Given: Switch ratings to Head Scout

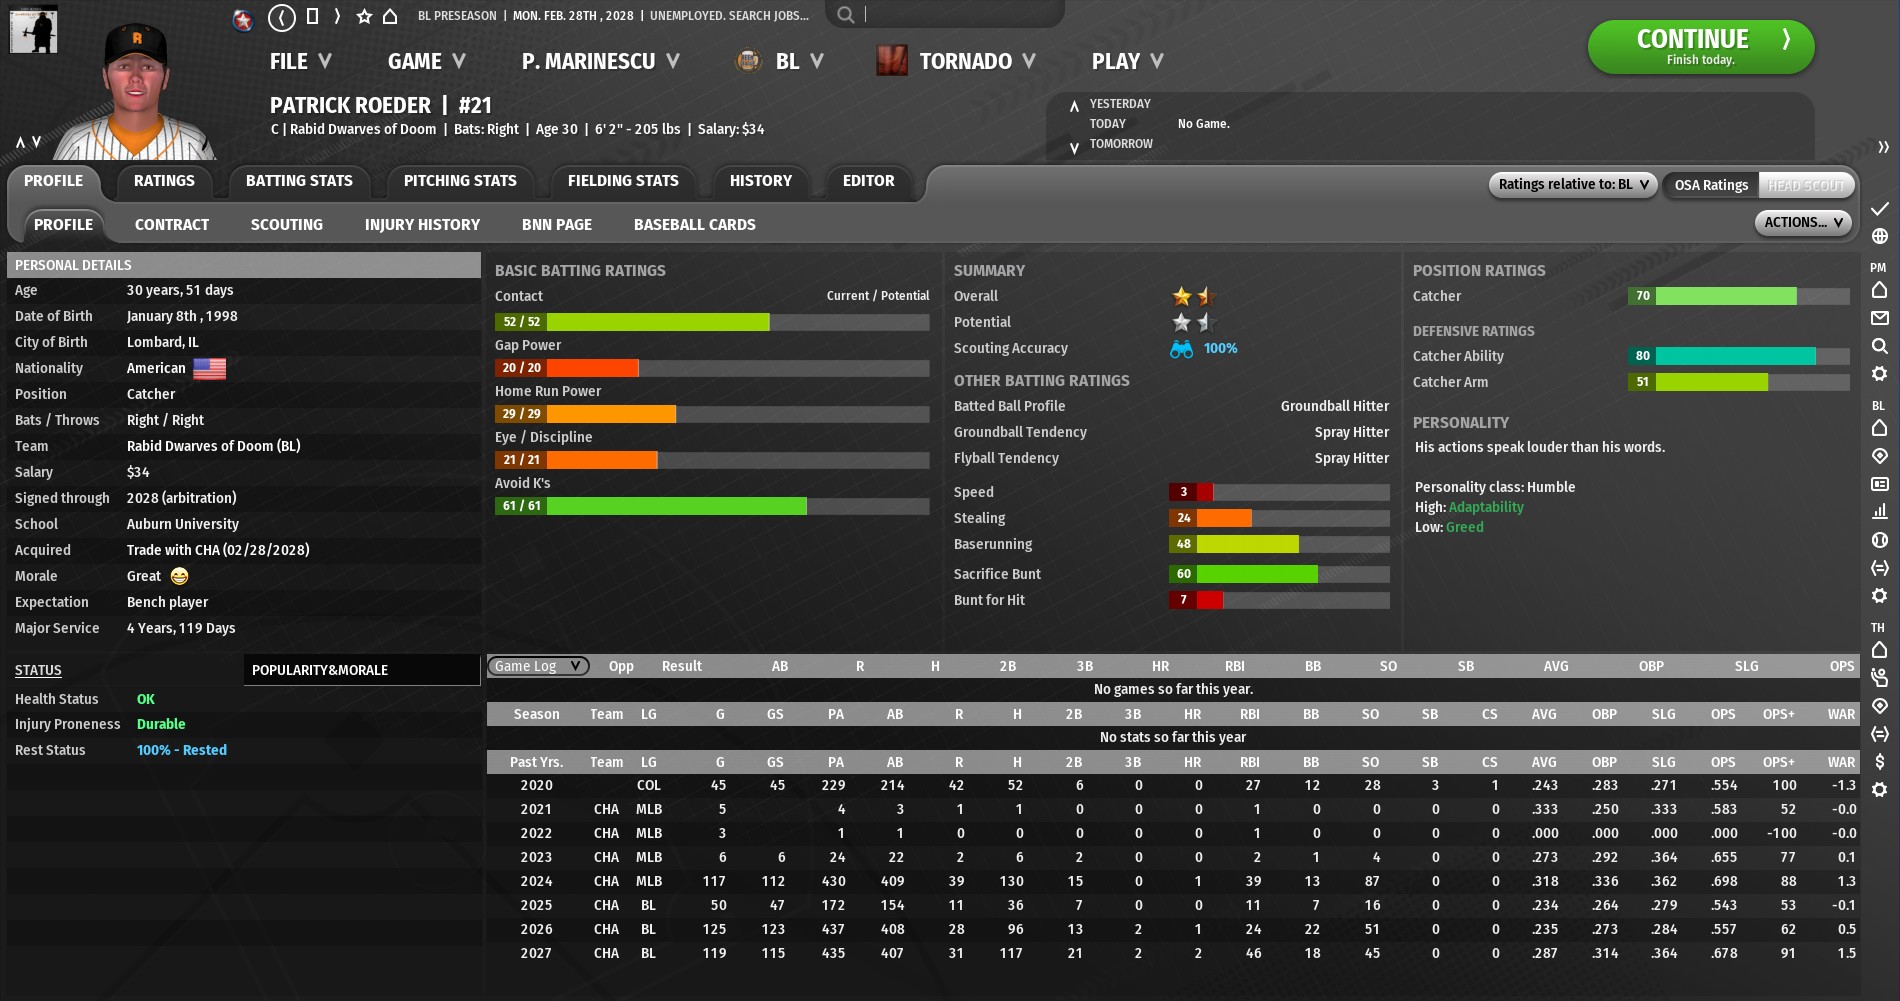Looking at the screenshot, I should tap(1806, 185).
